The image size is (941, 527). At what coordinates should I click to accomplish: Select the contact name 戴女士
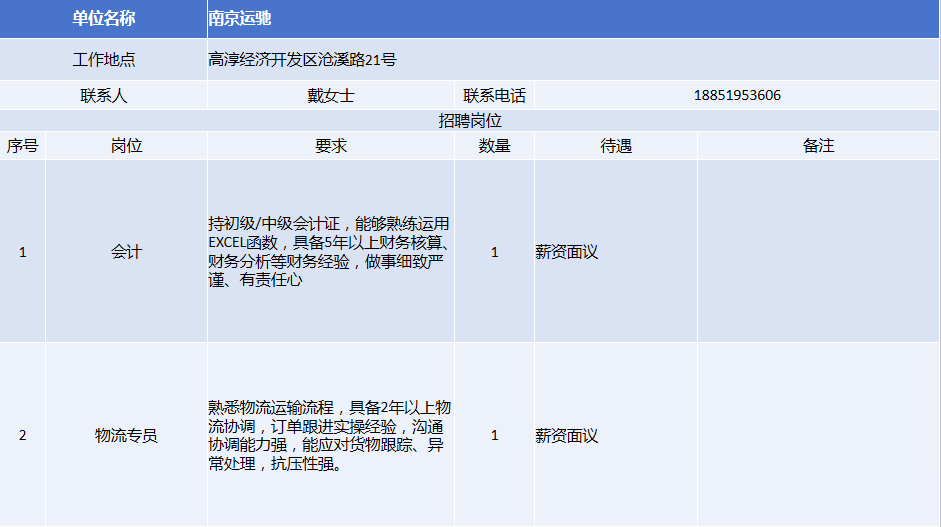(330, 96)
